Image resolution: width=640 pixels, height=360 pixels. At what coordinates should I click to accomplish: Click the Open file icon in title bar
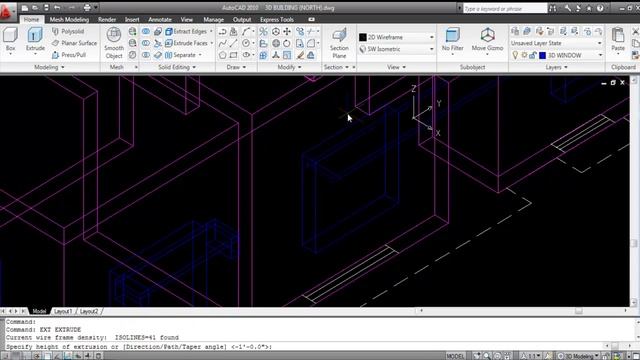(x=35, y=8)
